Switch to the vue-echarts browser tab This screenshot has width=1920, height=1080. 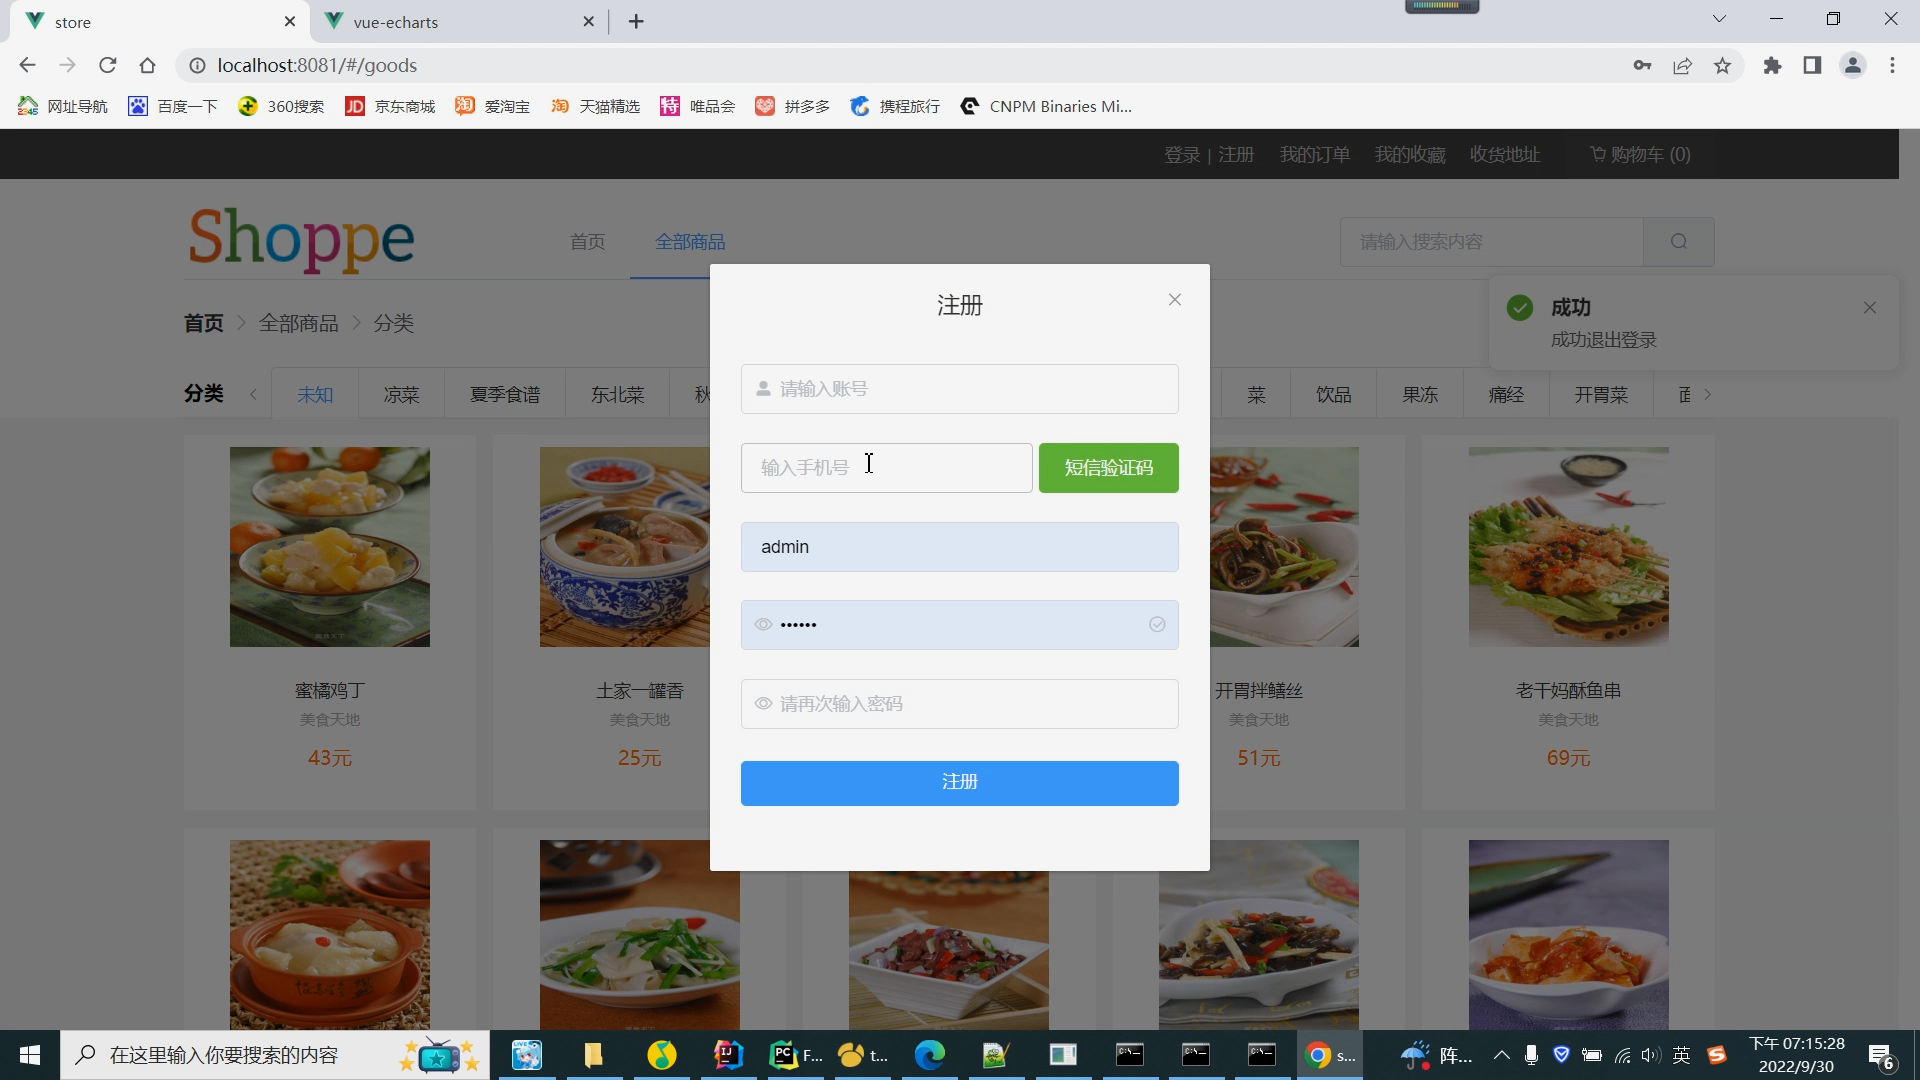point(460,22)
